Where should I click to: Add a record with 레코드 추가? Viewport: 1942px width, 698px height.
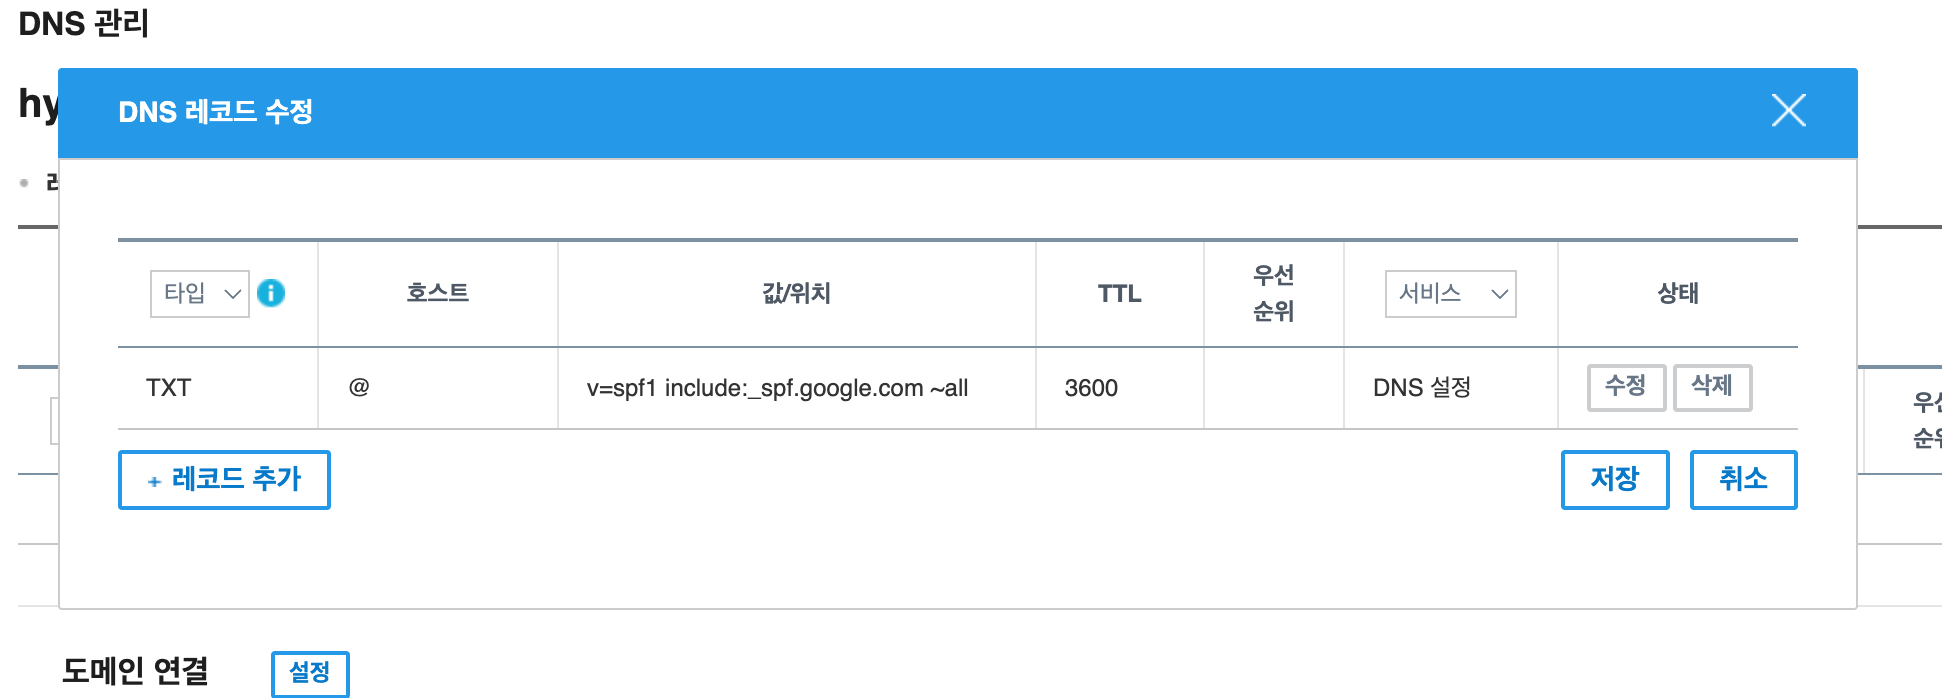(x=224, y=480)
